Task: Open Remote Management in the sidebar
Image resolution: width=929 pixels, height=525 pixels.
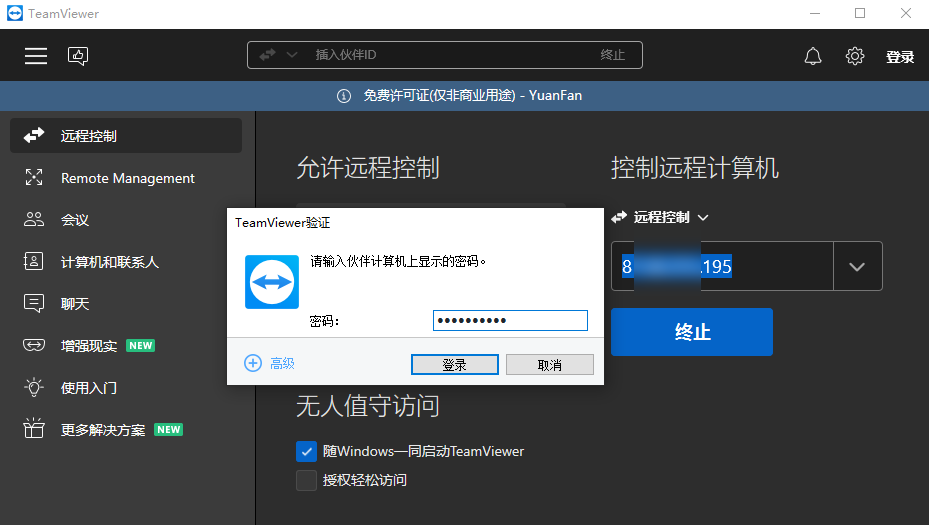Action: (126, 178)
